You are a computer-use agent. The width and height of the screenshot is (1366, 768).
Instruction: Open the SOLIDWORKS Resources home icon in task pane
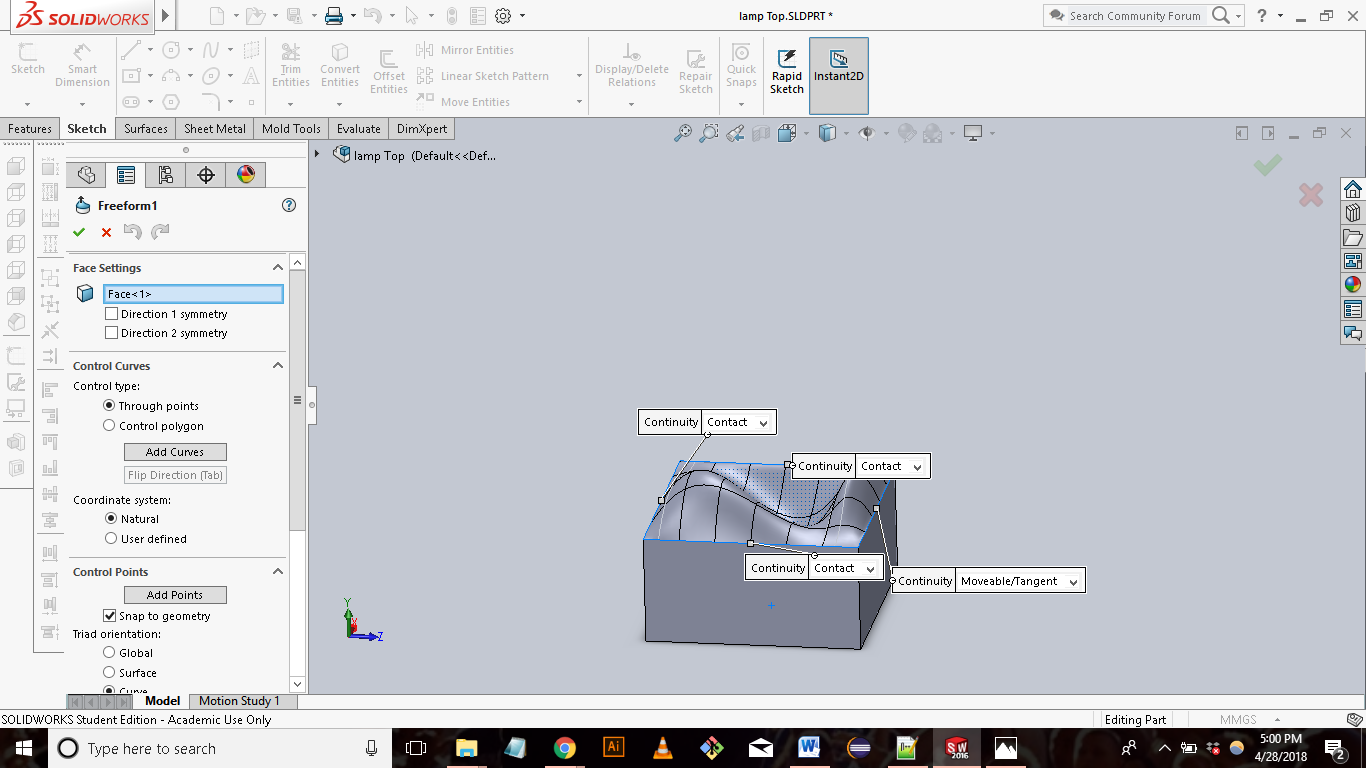tap(1353, 189)
